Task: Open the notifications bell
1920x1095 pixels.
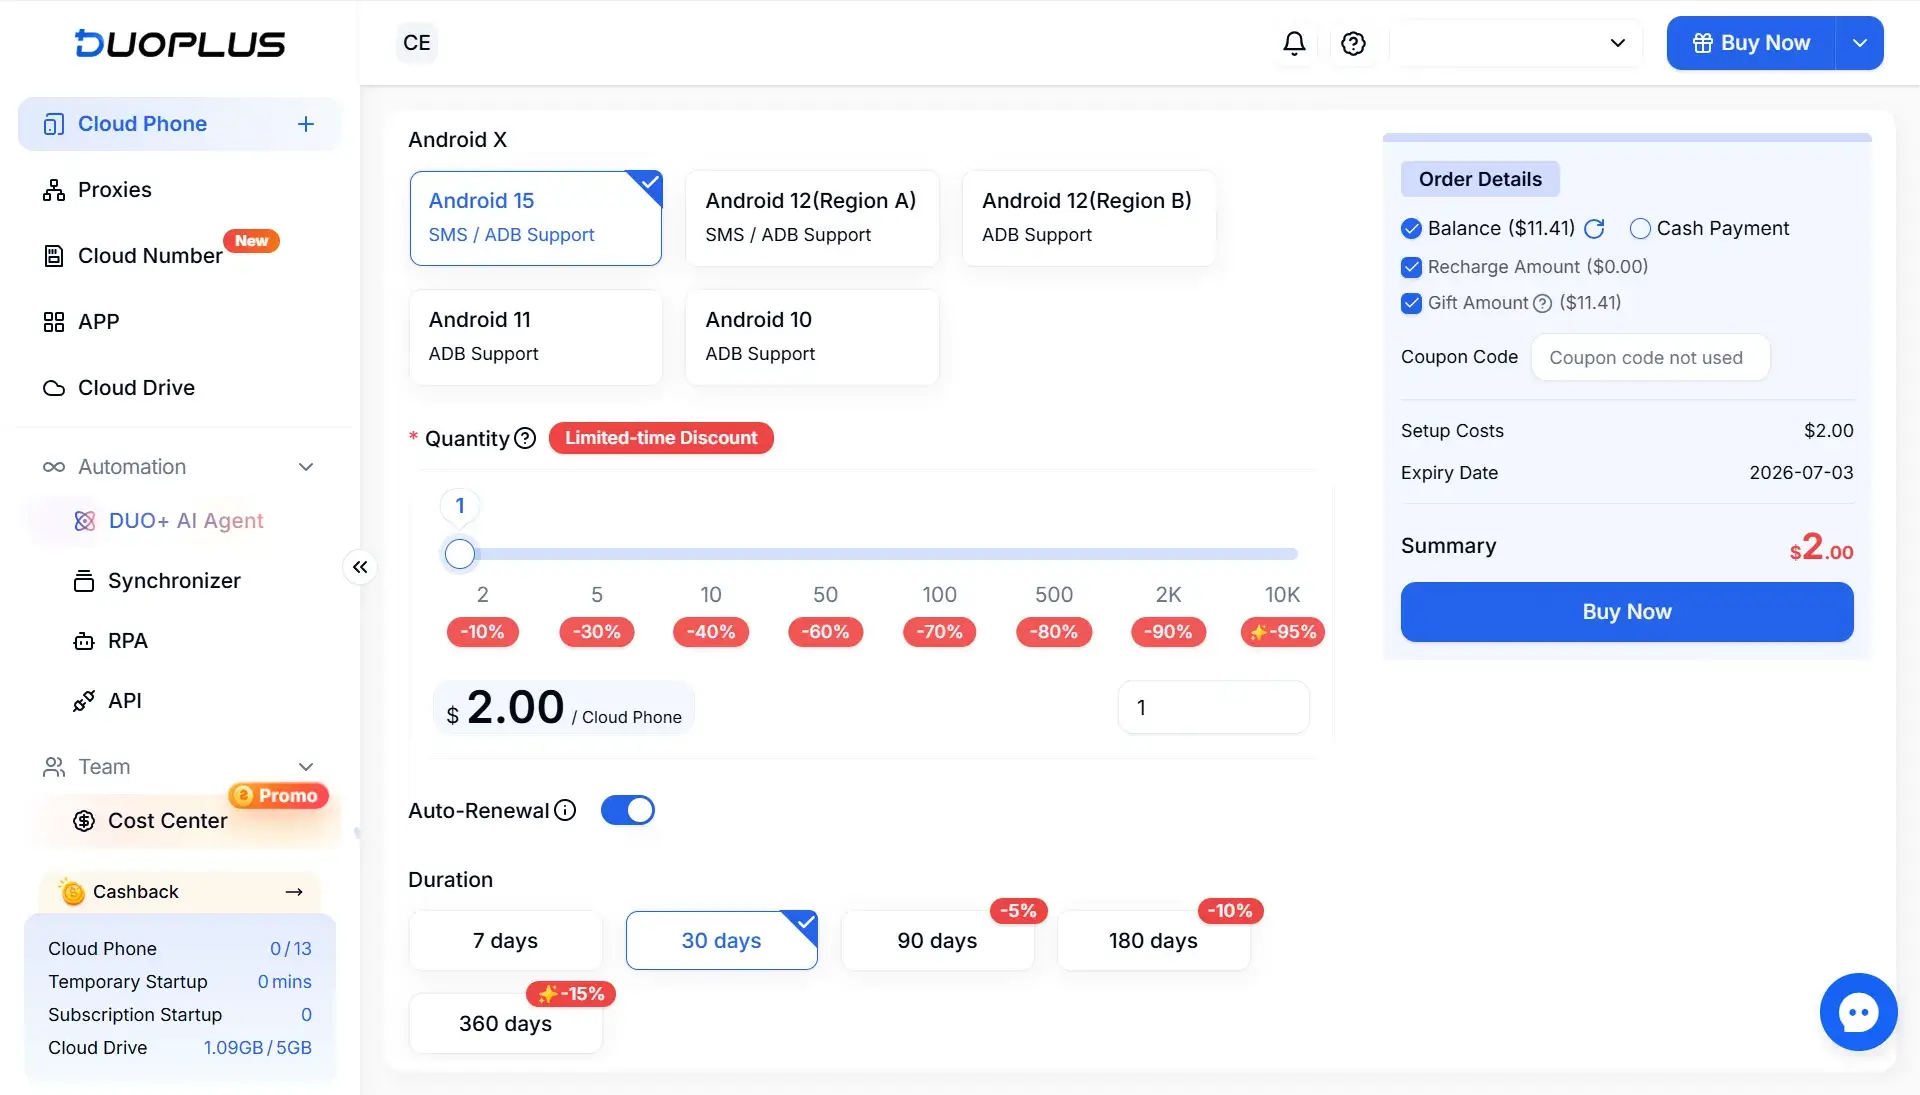Action: tap(1294, 43)
